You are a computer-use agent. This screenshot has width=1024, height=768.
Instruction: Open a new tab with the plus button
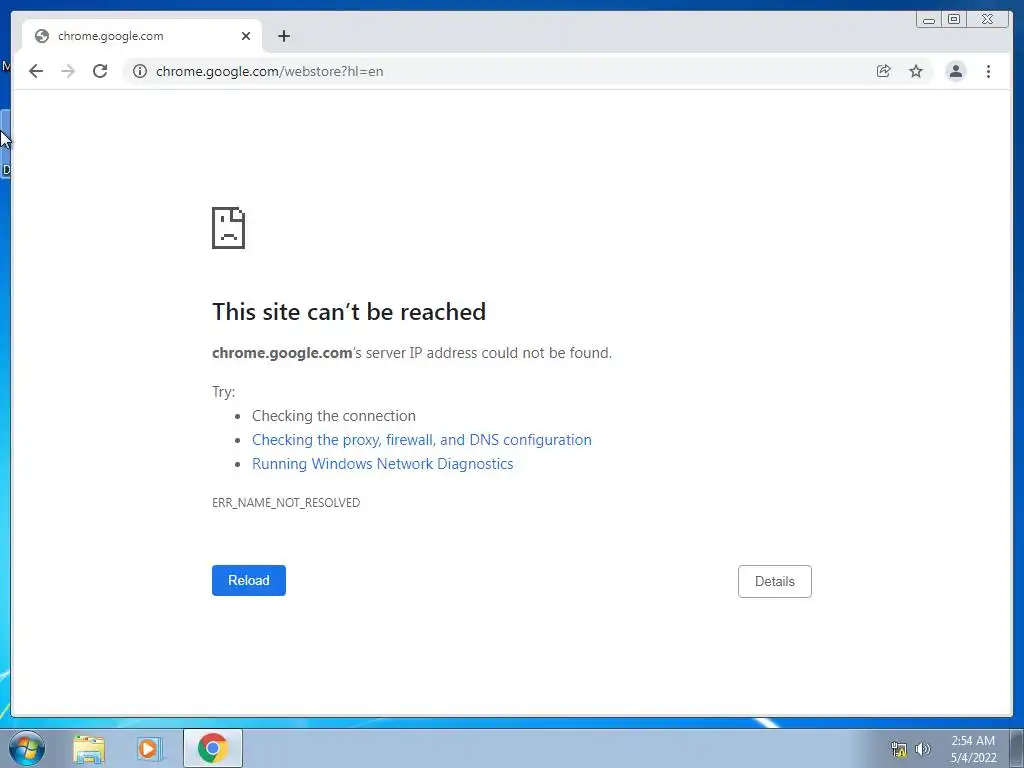[283, 36]
